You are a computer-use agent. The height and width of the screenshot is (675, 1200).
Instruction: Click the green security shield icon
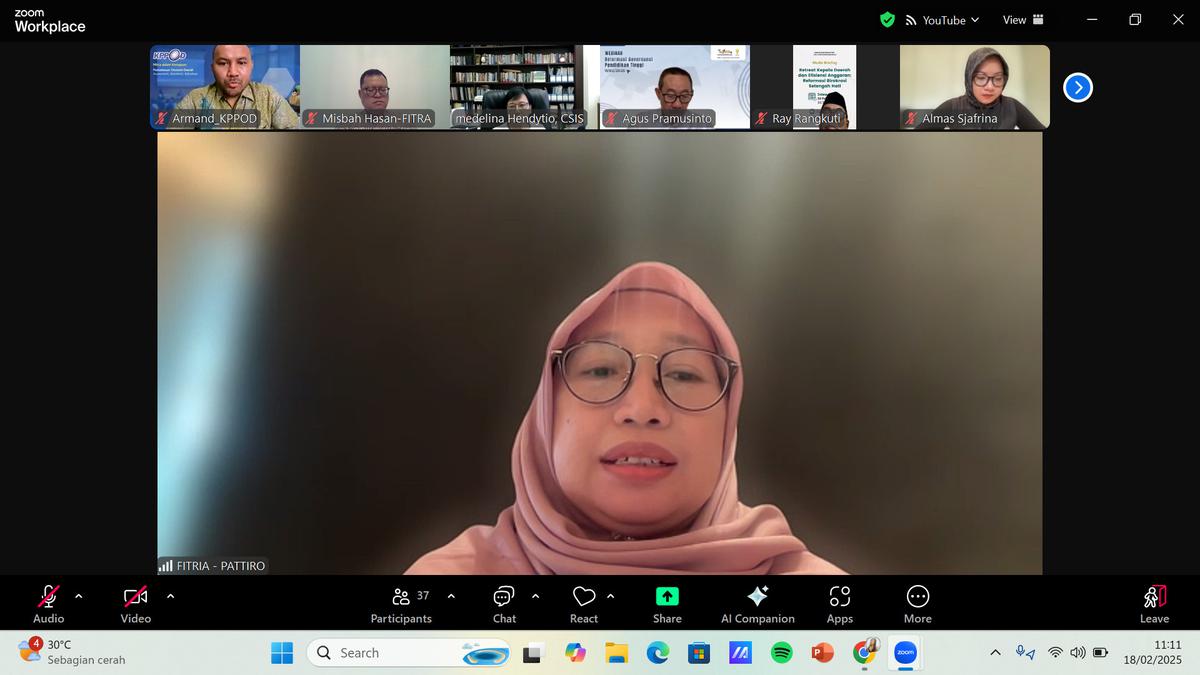[887, 19]
